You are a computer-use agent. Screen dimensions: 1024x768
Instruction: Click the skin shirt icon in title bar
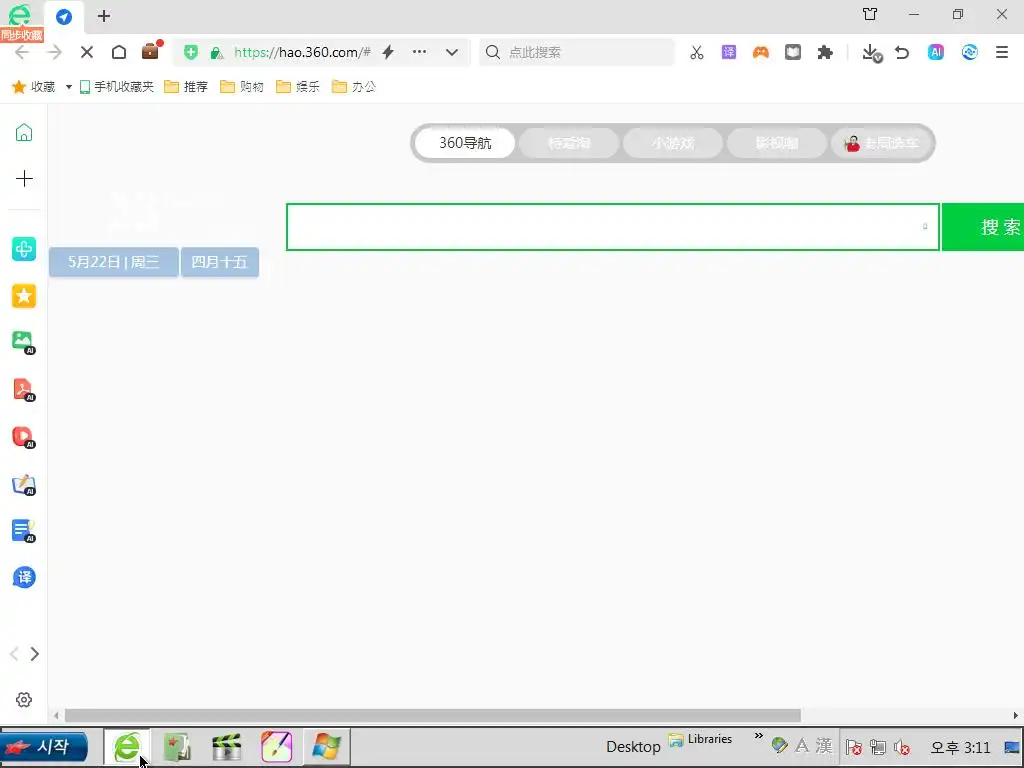point(870,14)
